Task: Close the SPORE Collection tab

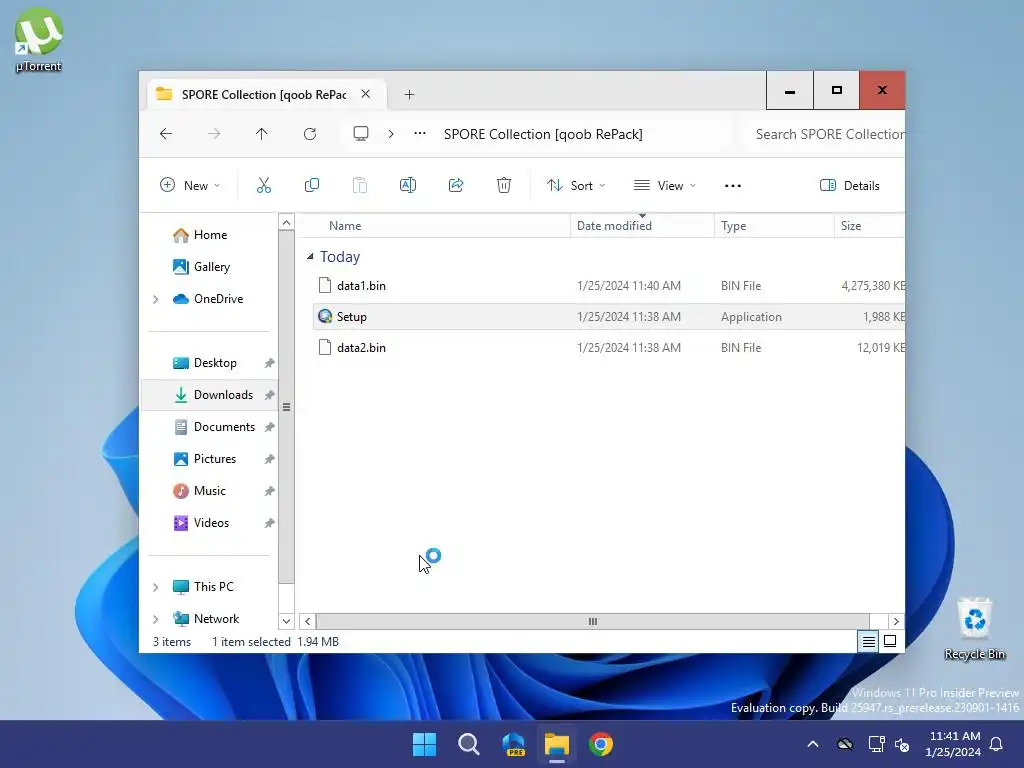Action: 366,94
